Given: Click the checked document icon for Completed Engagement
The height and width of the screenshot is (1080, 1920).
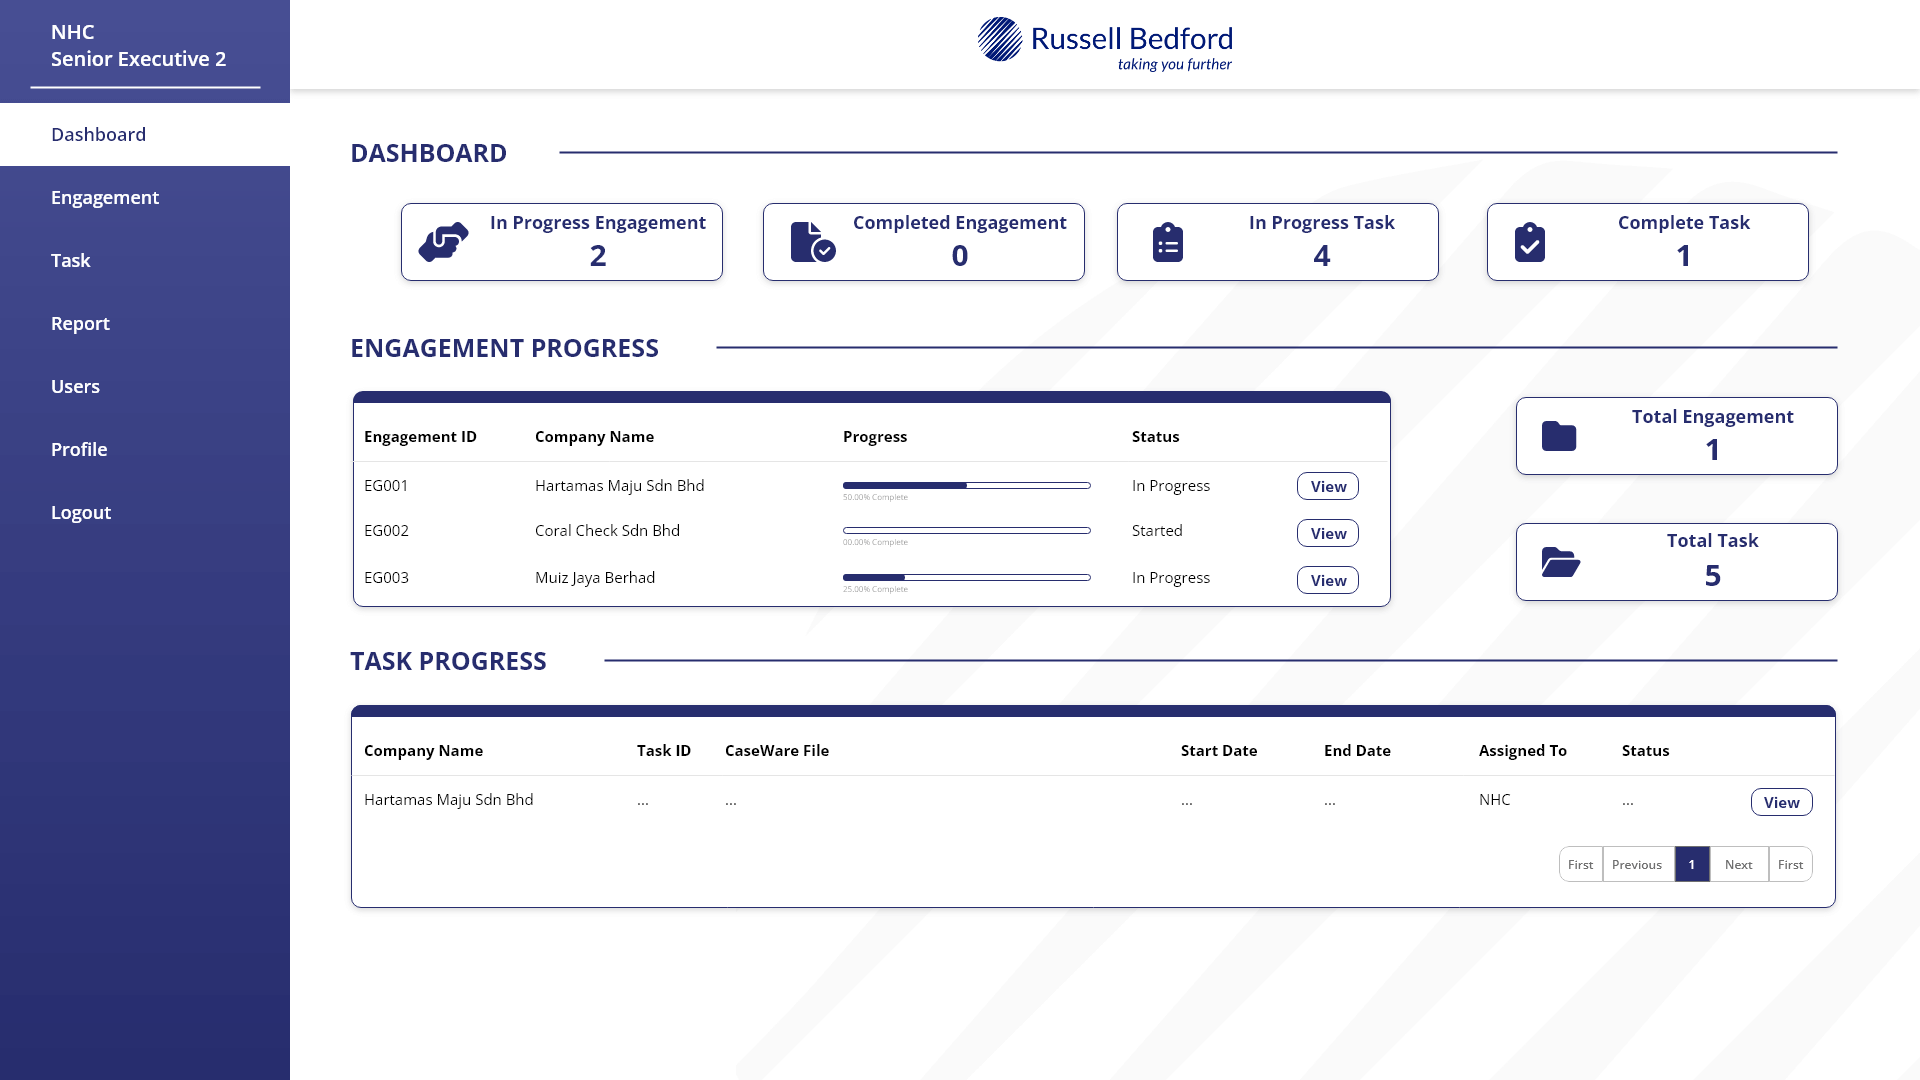Looking at the screenshot, I should [810, 241].
